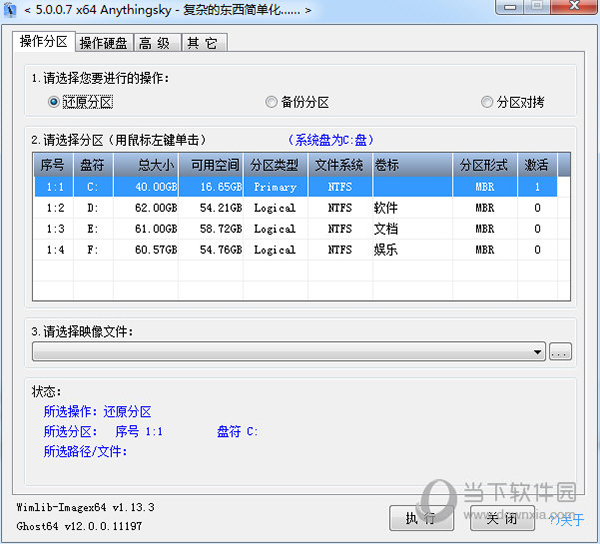Click the browse '...' button

pos(560,352)
